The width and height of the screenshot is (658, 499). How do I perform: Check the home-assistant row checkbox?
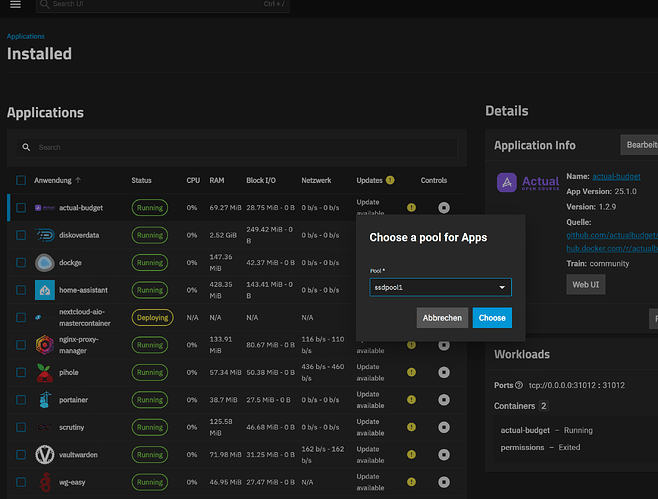(21, 290)
